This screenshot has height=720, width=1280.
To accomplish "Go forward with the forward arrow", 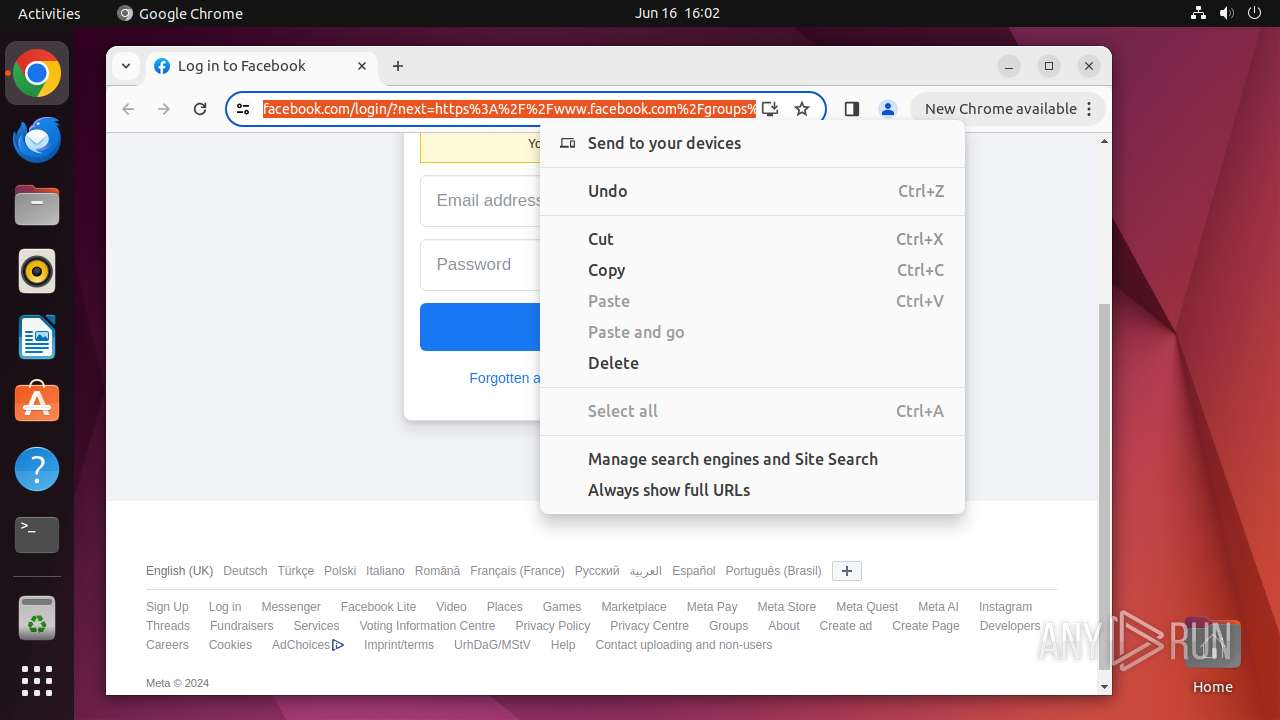I will click(164, 109).
